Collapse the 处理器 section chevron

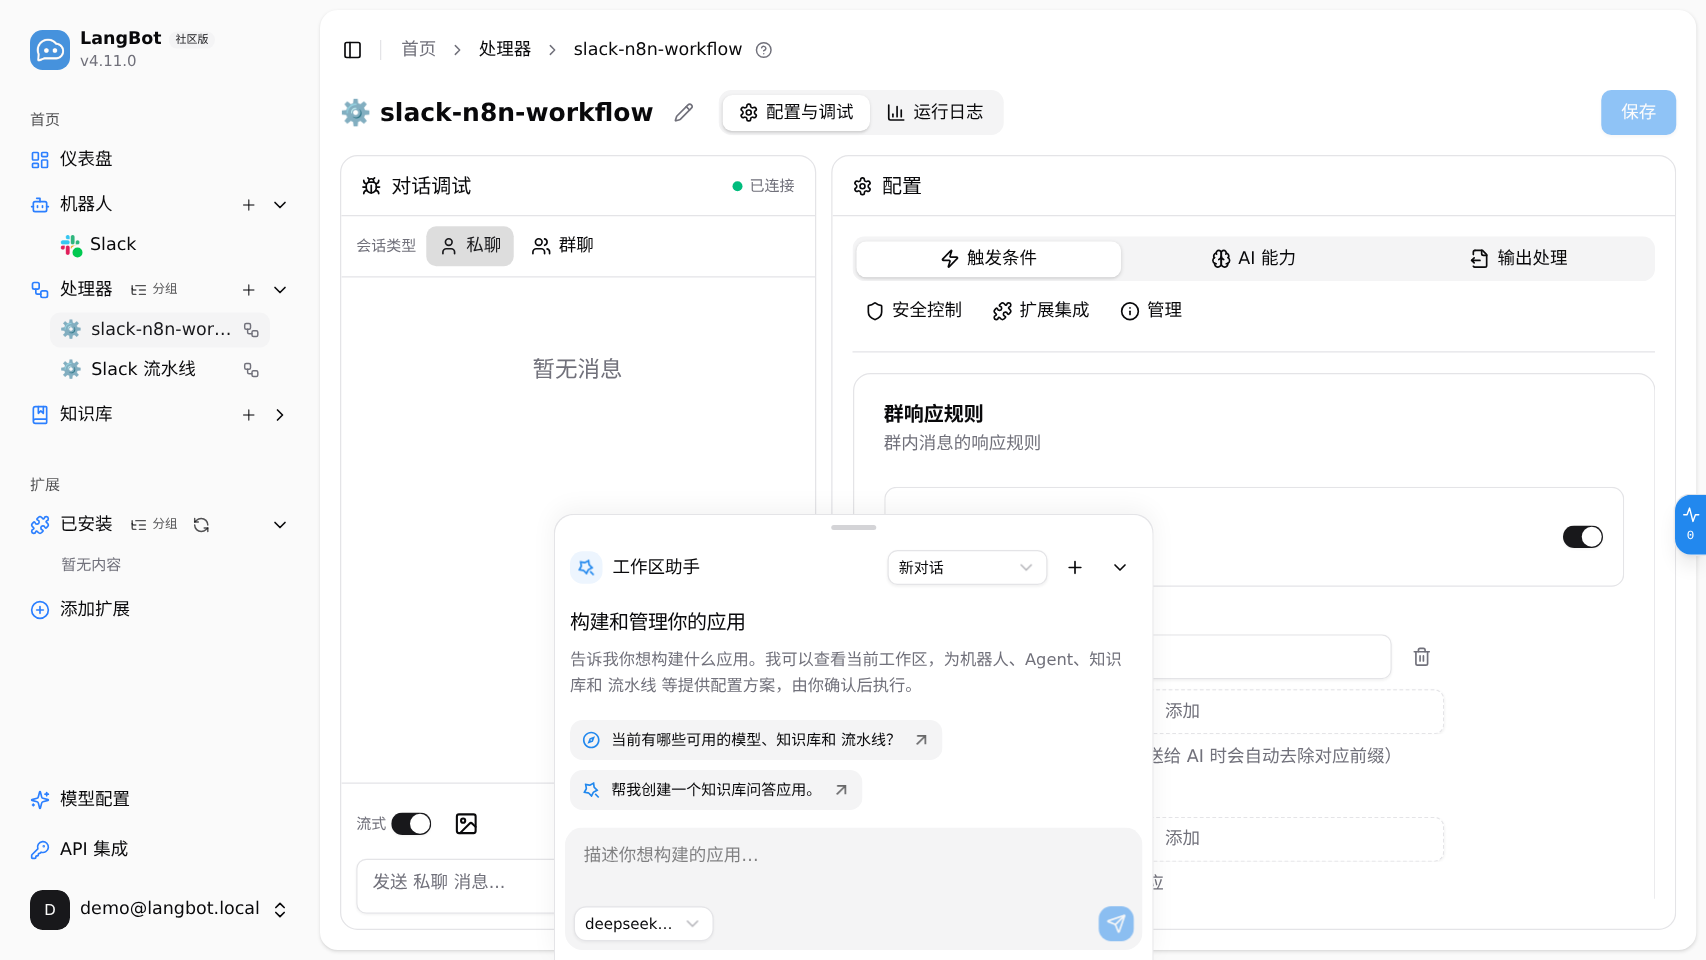coord(280,290)
